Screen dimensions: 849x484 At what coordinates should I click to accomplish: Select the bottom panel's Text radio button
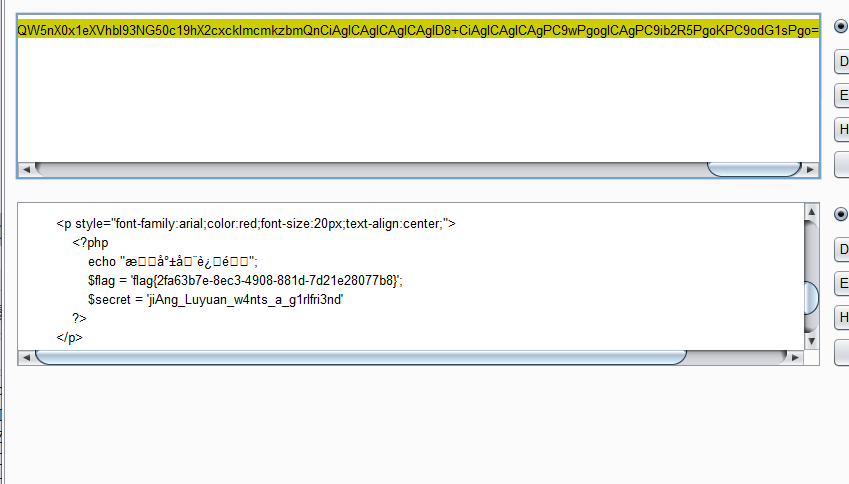(841, 215)
